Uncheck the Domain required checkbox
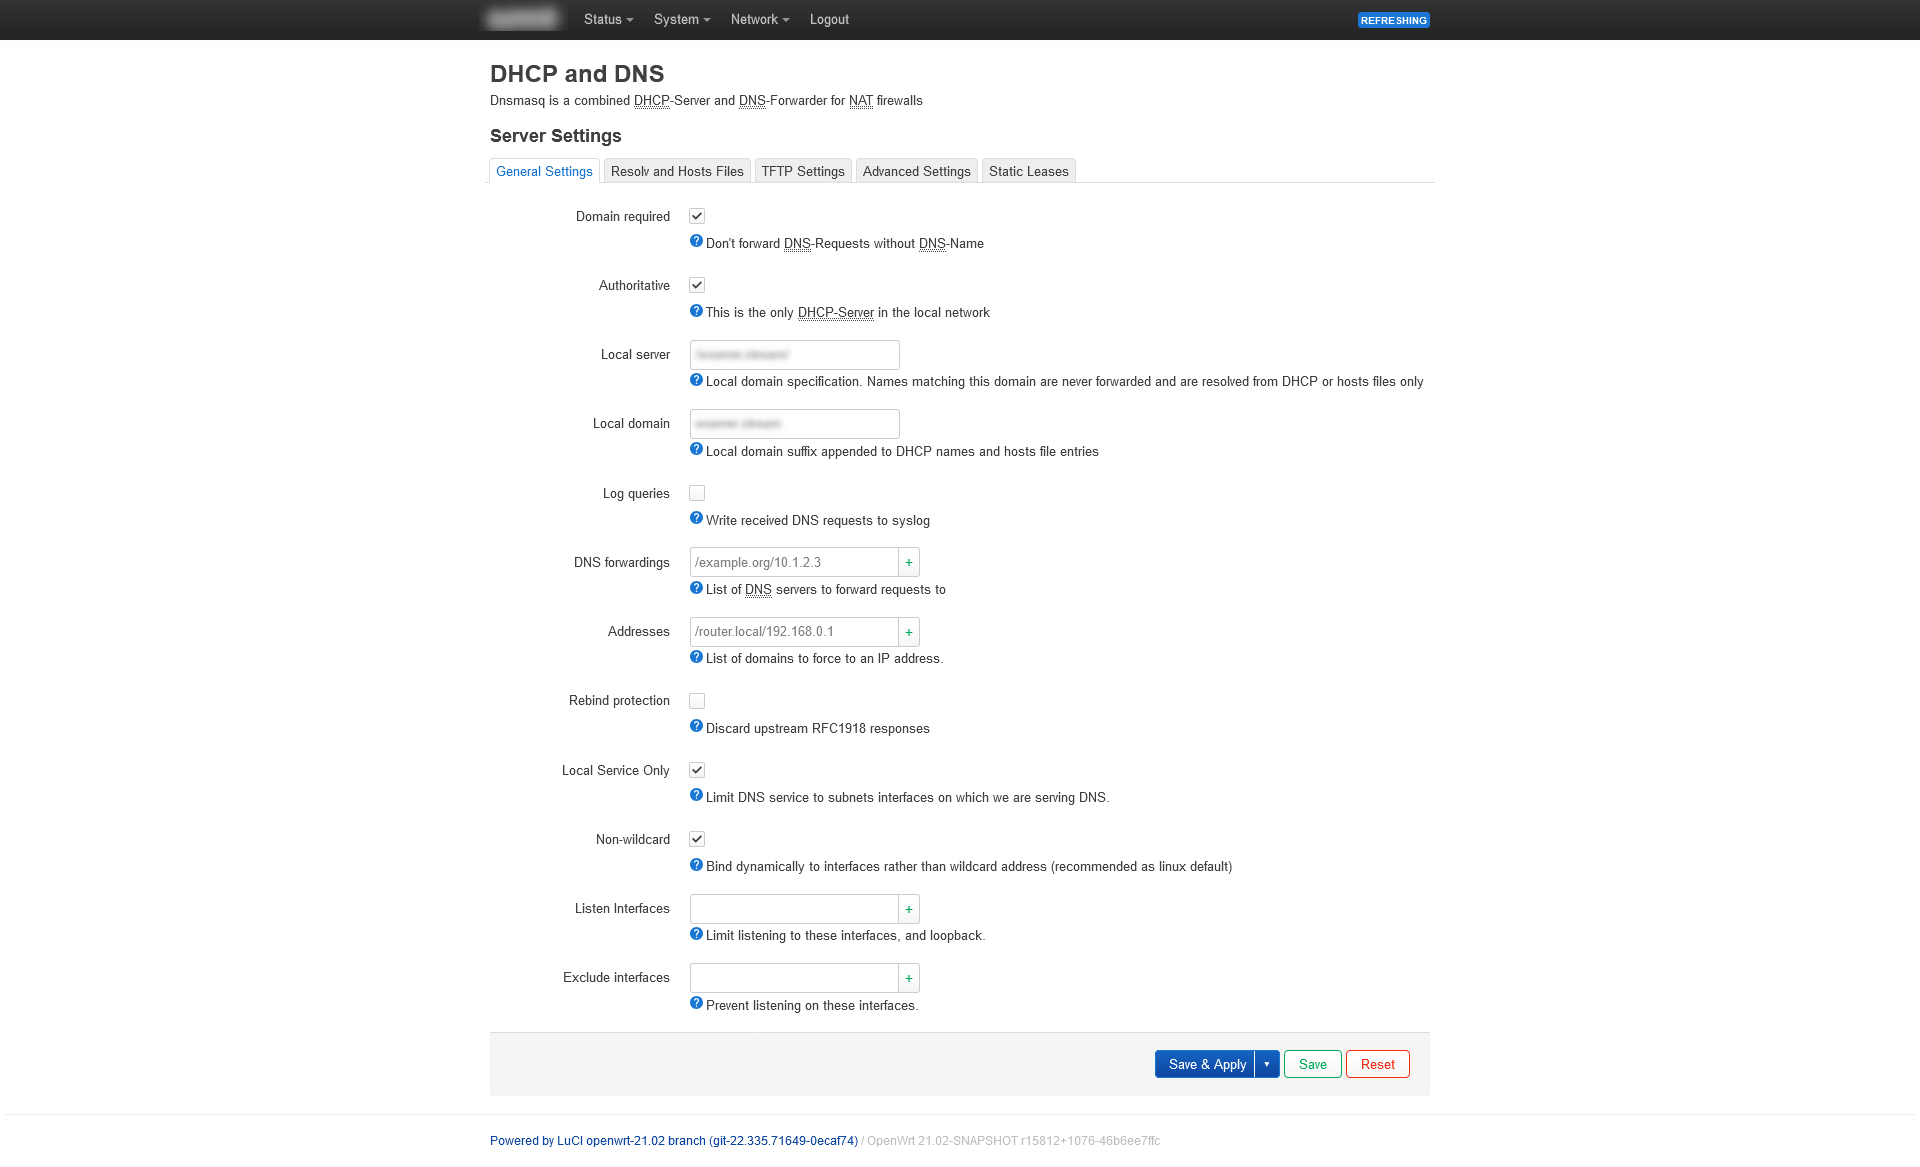 pyautogui.click(x=697, y=216)
